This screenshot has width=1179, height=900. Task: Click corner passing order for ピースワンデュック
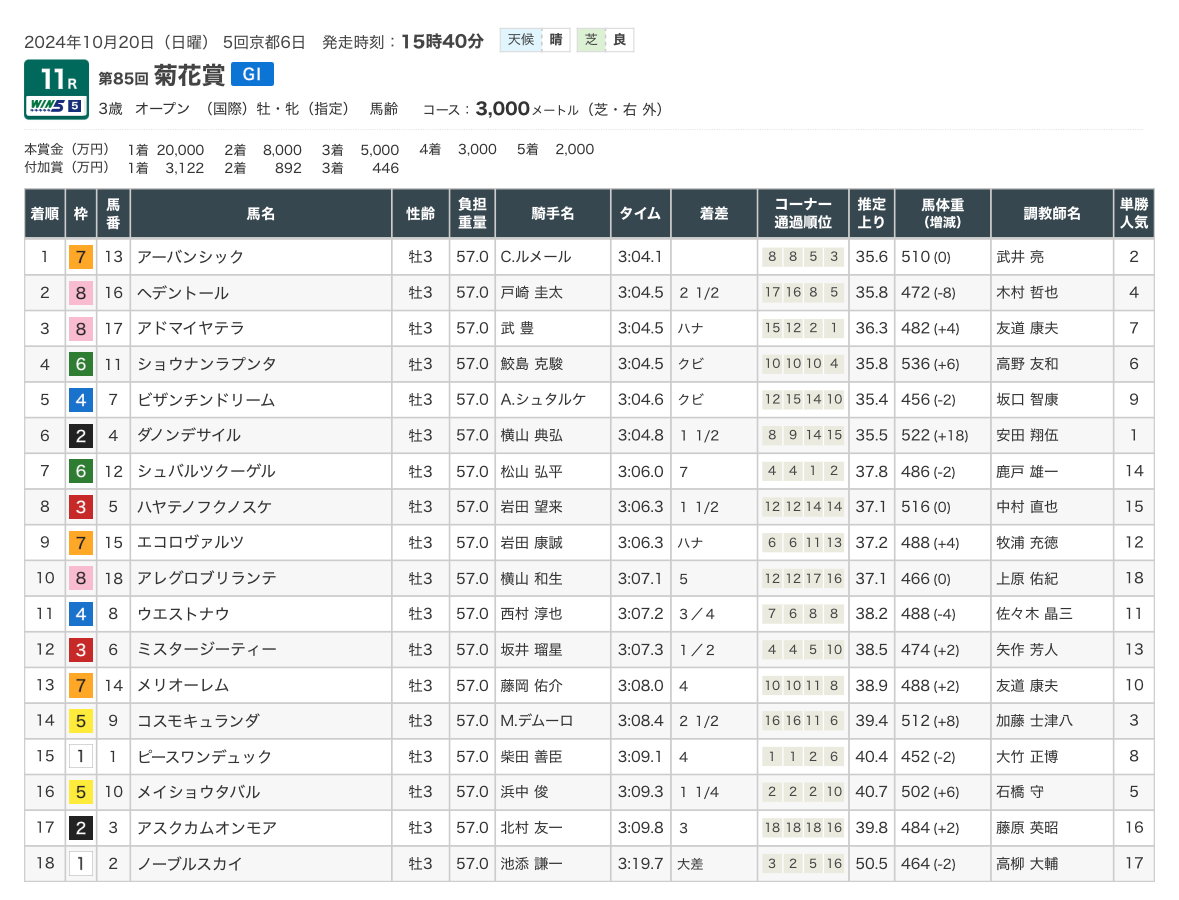[x=803, y=756]
